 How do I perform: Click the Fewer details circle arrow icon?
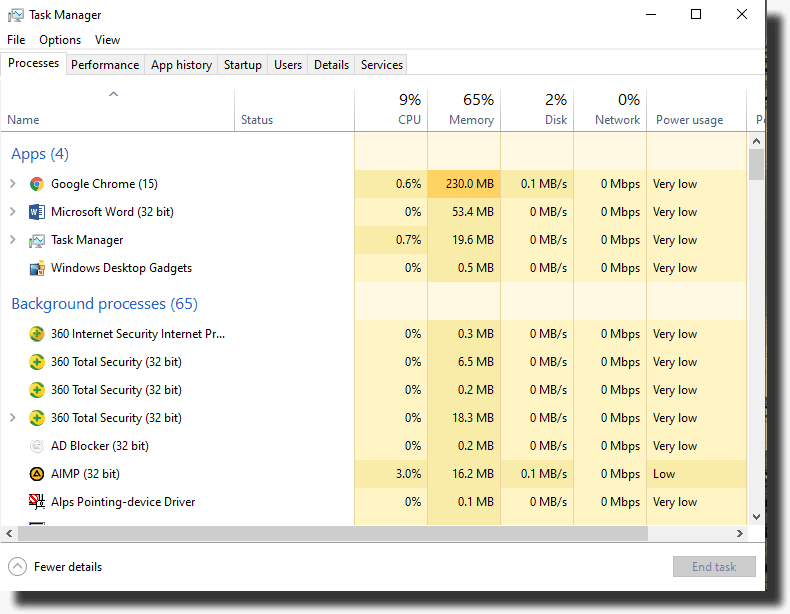17,567
